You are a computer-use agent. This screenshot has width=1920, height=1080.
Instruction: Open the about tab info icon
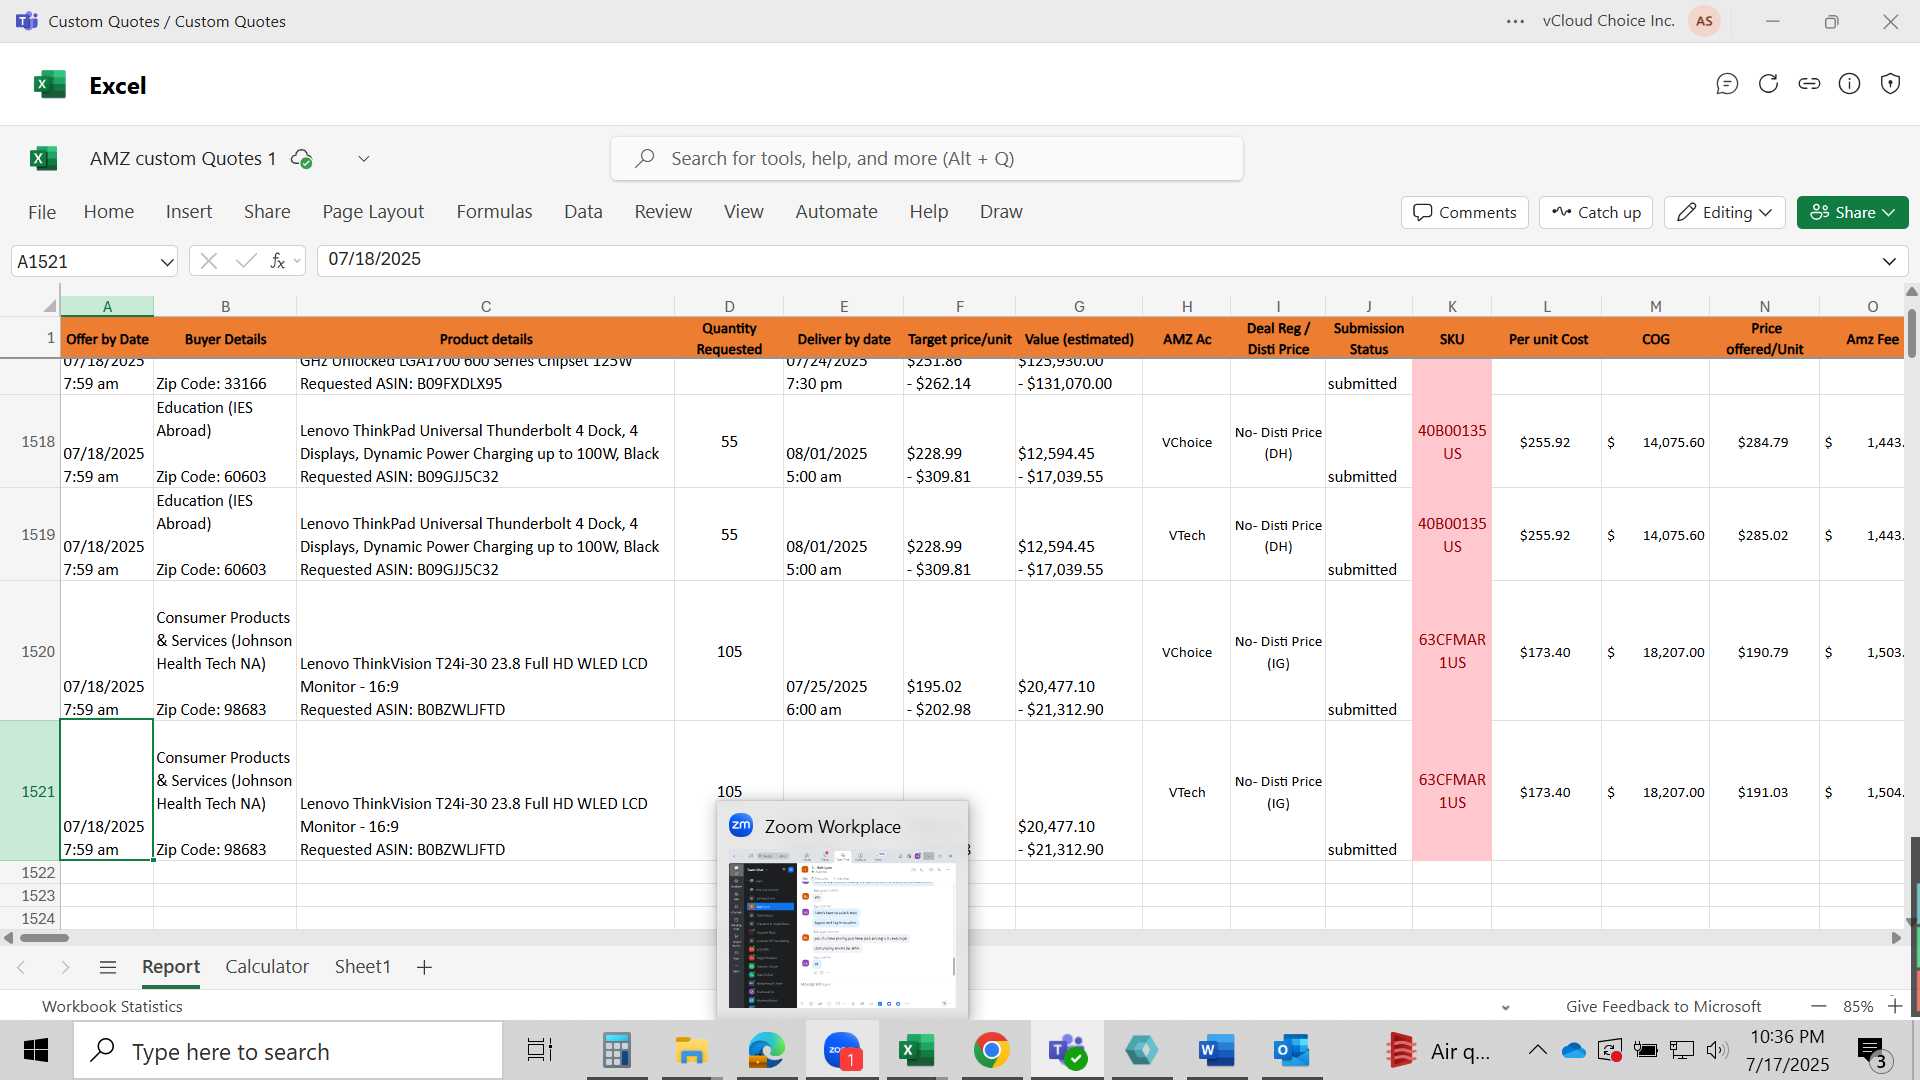1850,84
